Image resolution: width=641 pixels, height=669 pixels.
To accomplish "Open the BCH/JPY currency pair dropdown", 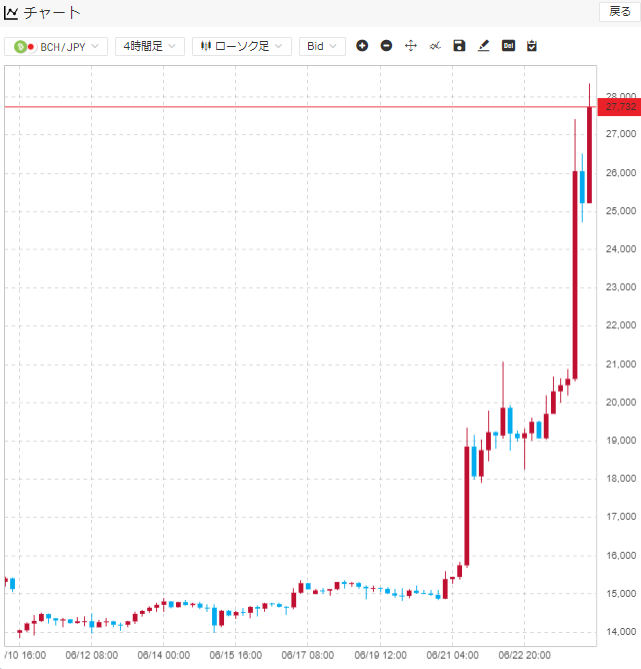I will 56,47.
